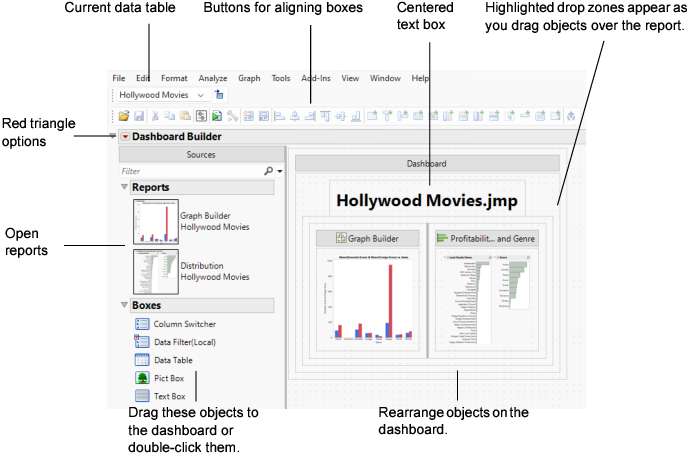Open the Edit menu
This screenshot has height=463, width=693.
pyautogui.click(x=143, y=78)
